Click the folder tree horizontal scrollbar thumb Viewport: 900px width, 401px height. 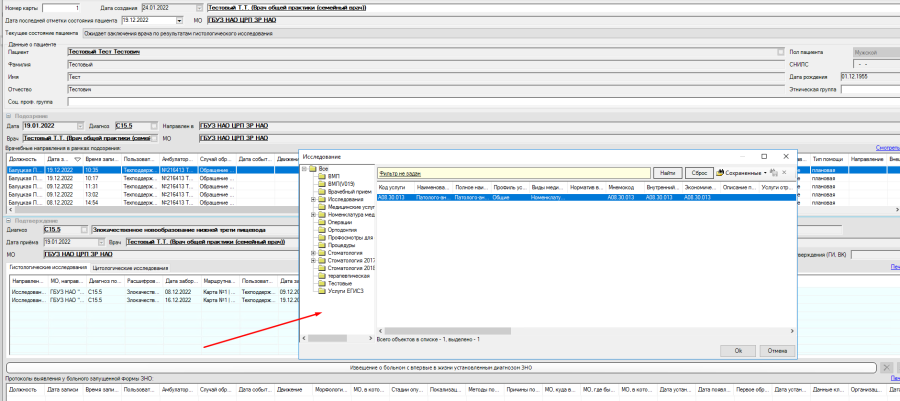(329, 339)
